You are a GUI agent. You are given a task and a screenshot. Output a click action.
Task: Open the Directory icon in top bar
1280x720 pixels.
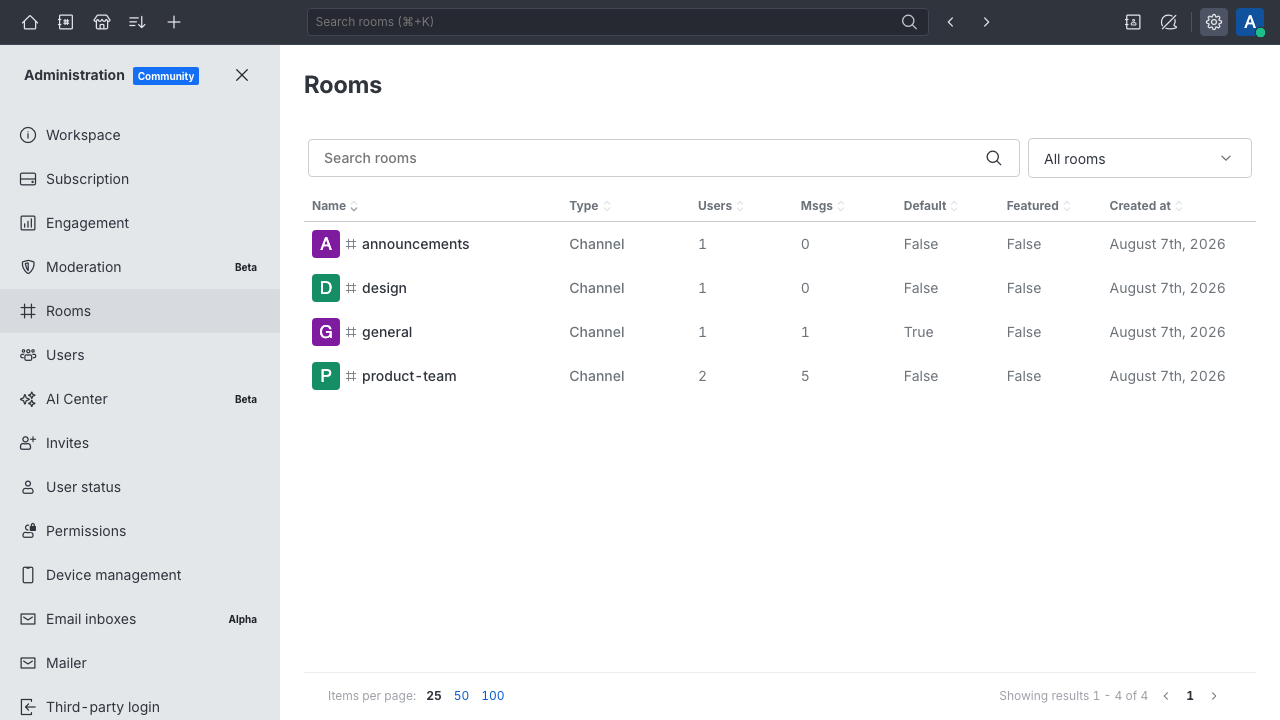[x=66, y=22]
